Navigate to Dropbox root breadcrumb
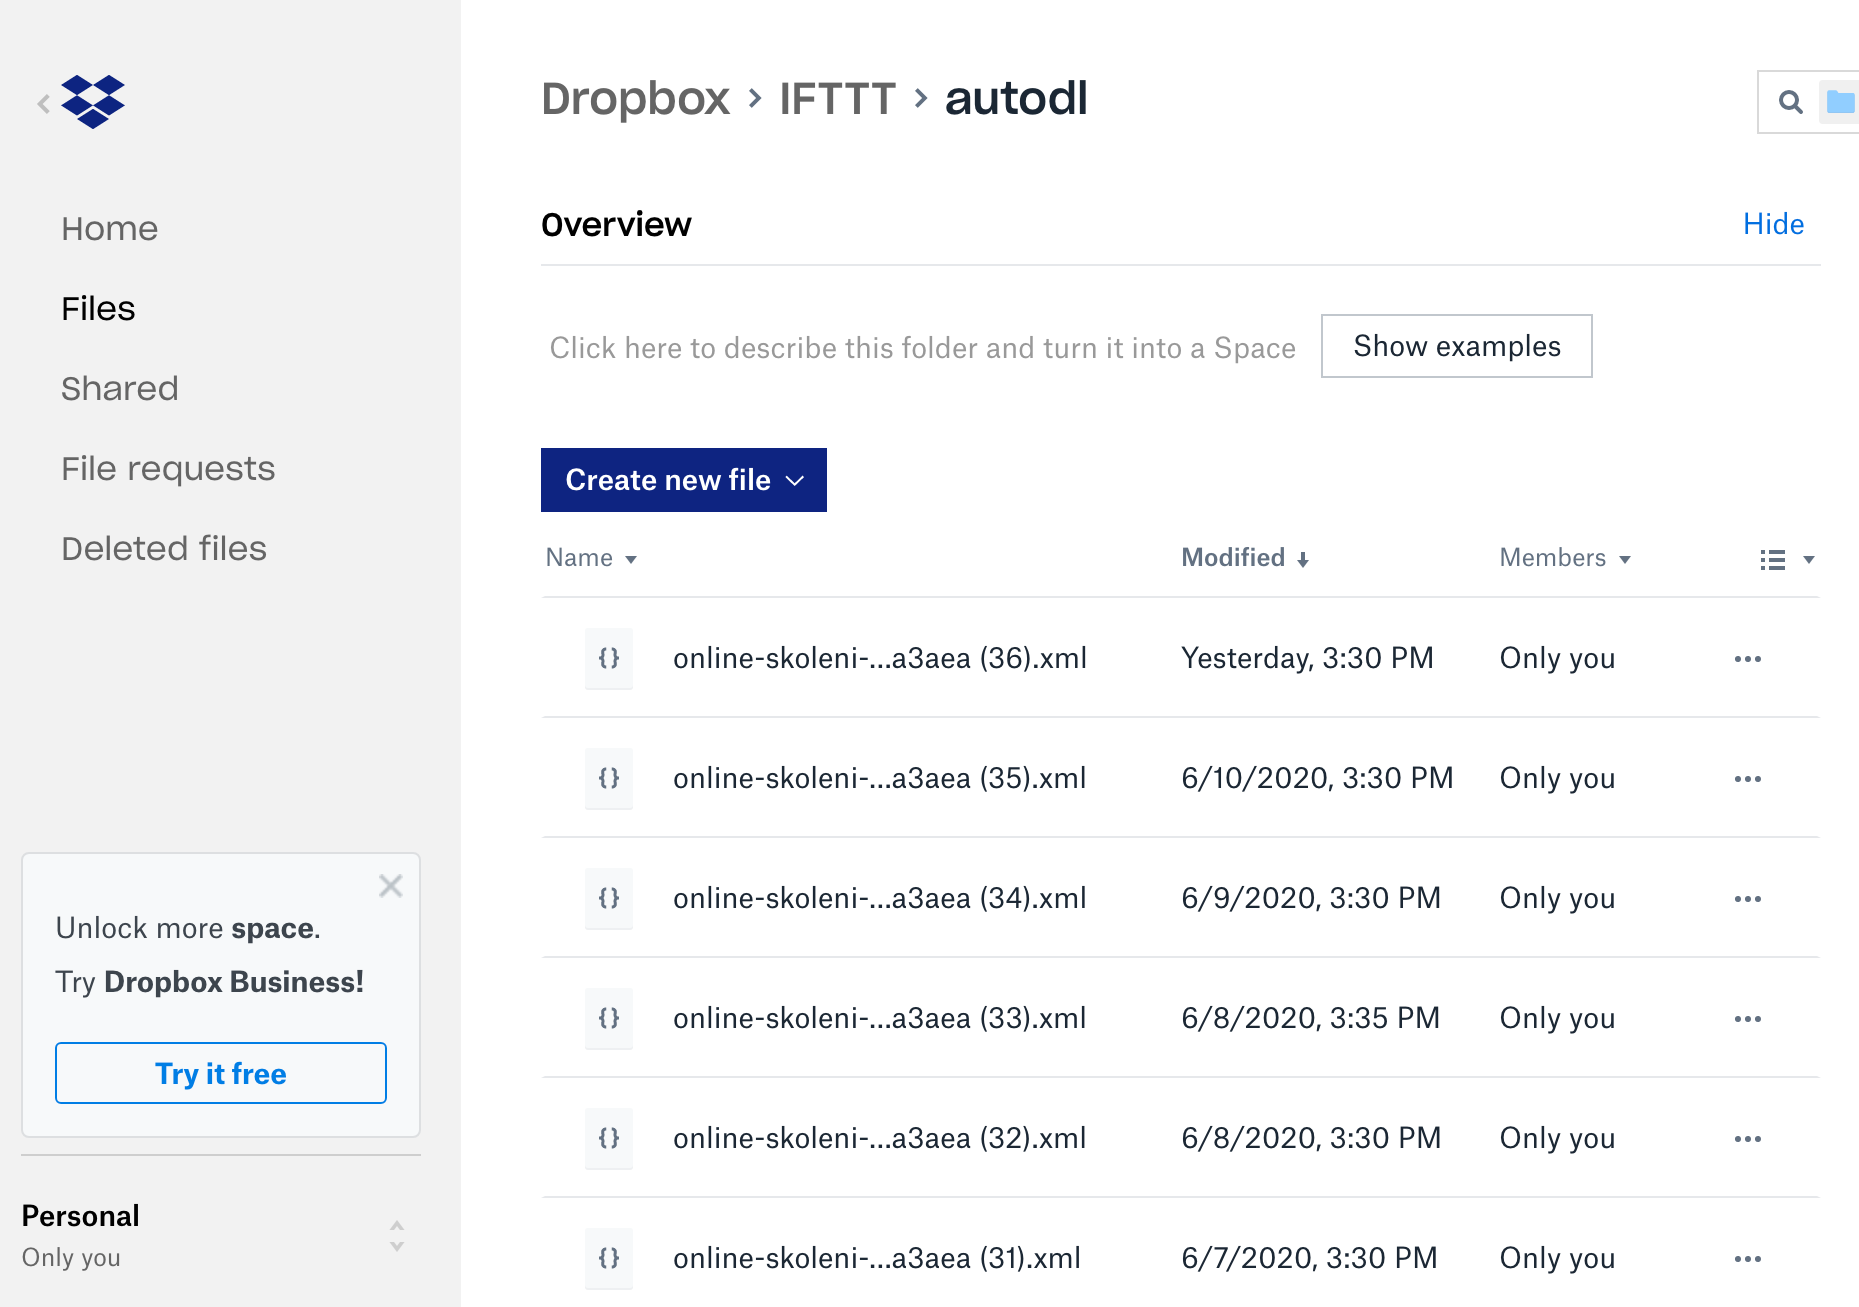The height and width of the screenshot is (1307, 1859). coord(636,99)
